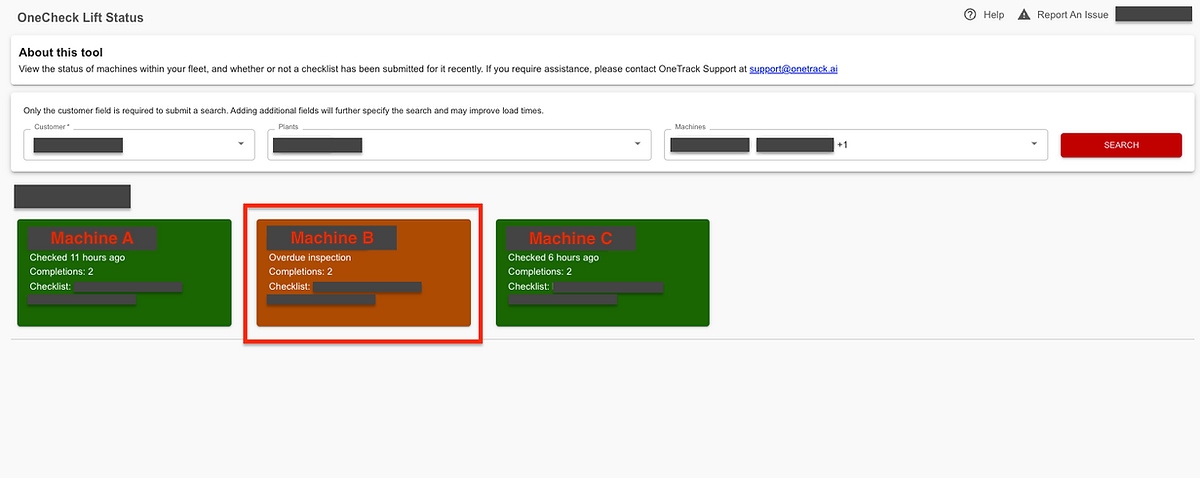The width and height of the screenshot is (1200, 478).
Task: Click the red SEARCH button
Action: 1121,145
